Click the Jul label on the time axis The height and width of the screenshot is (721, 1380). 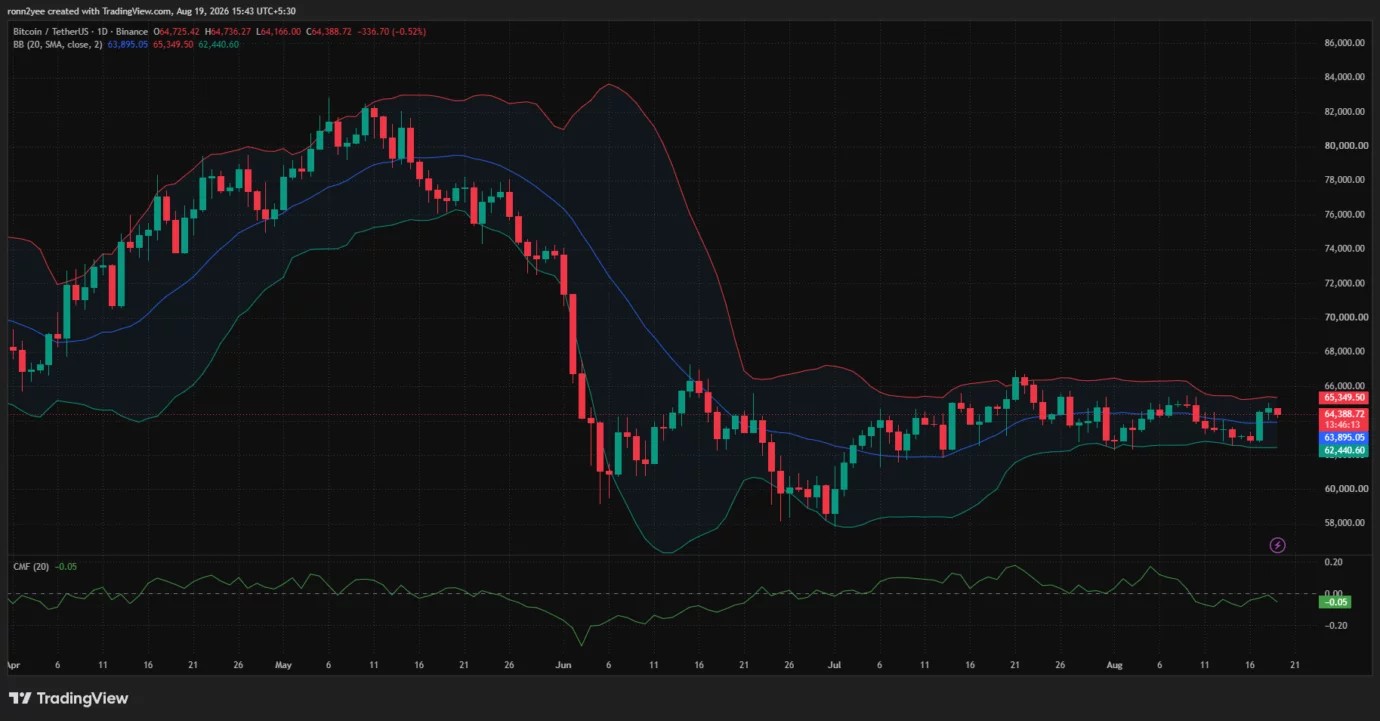[834, 664]
